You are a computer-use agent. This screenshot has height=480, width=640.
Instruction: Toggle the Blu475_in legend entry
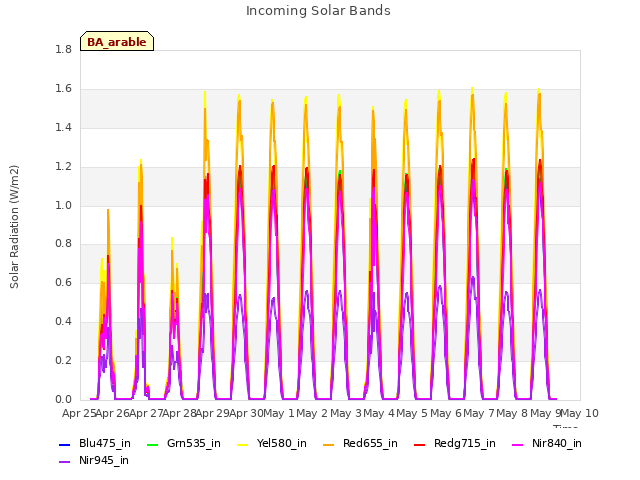(x=95, y=443)
